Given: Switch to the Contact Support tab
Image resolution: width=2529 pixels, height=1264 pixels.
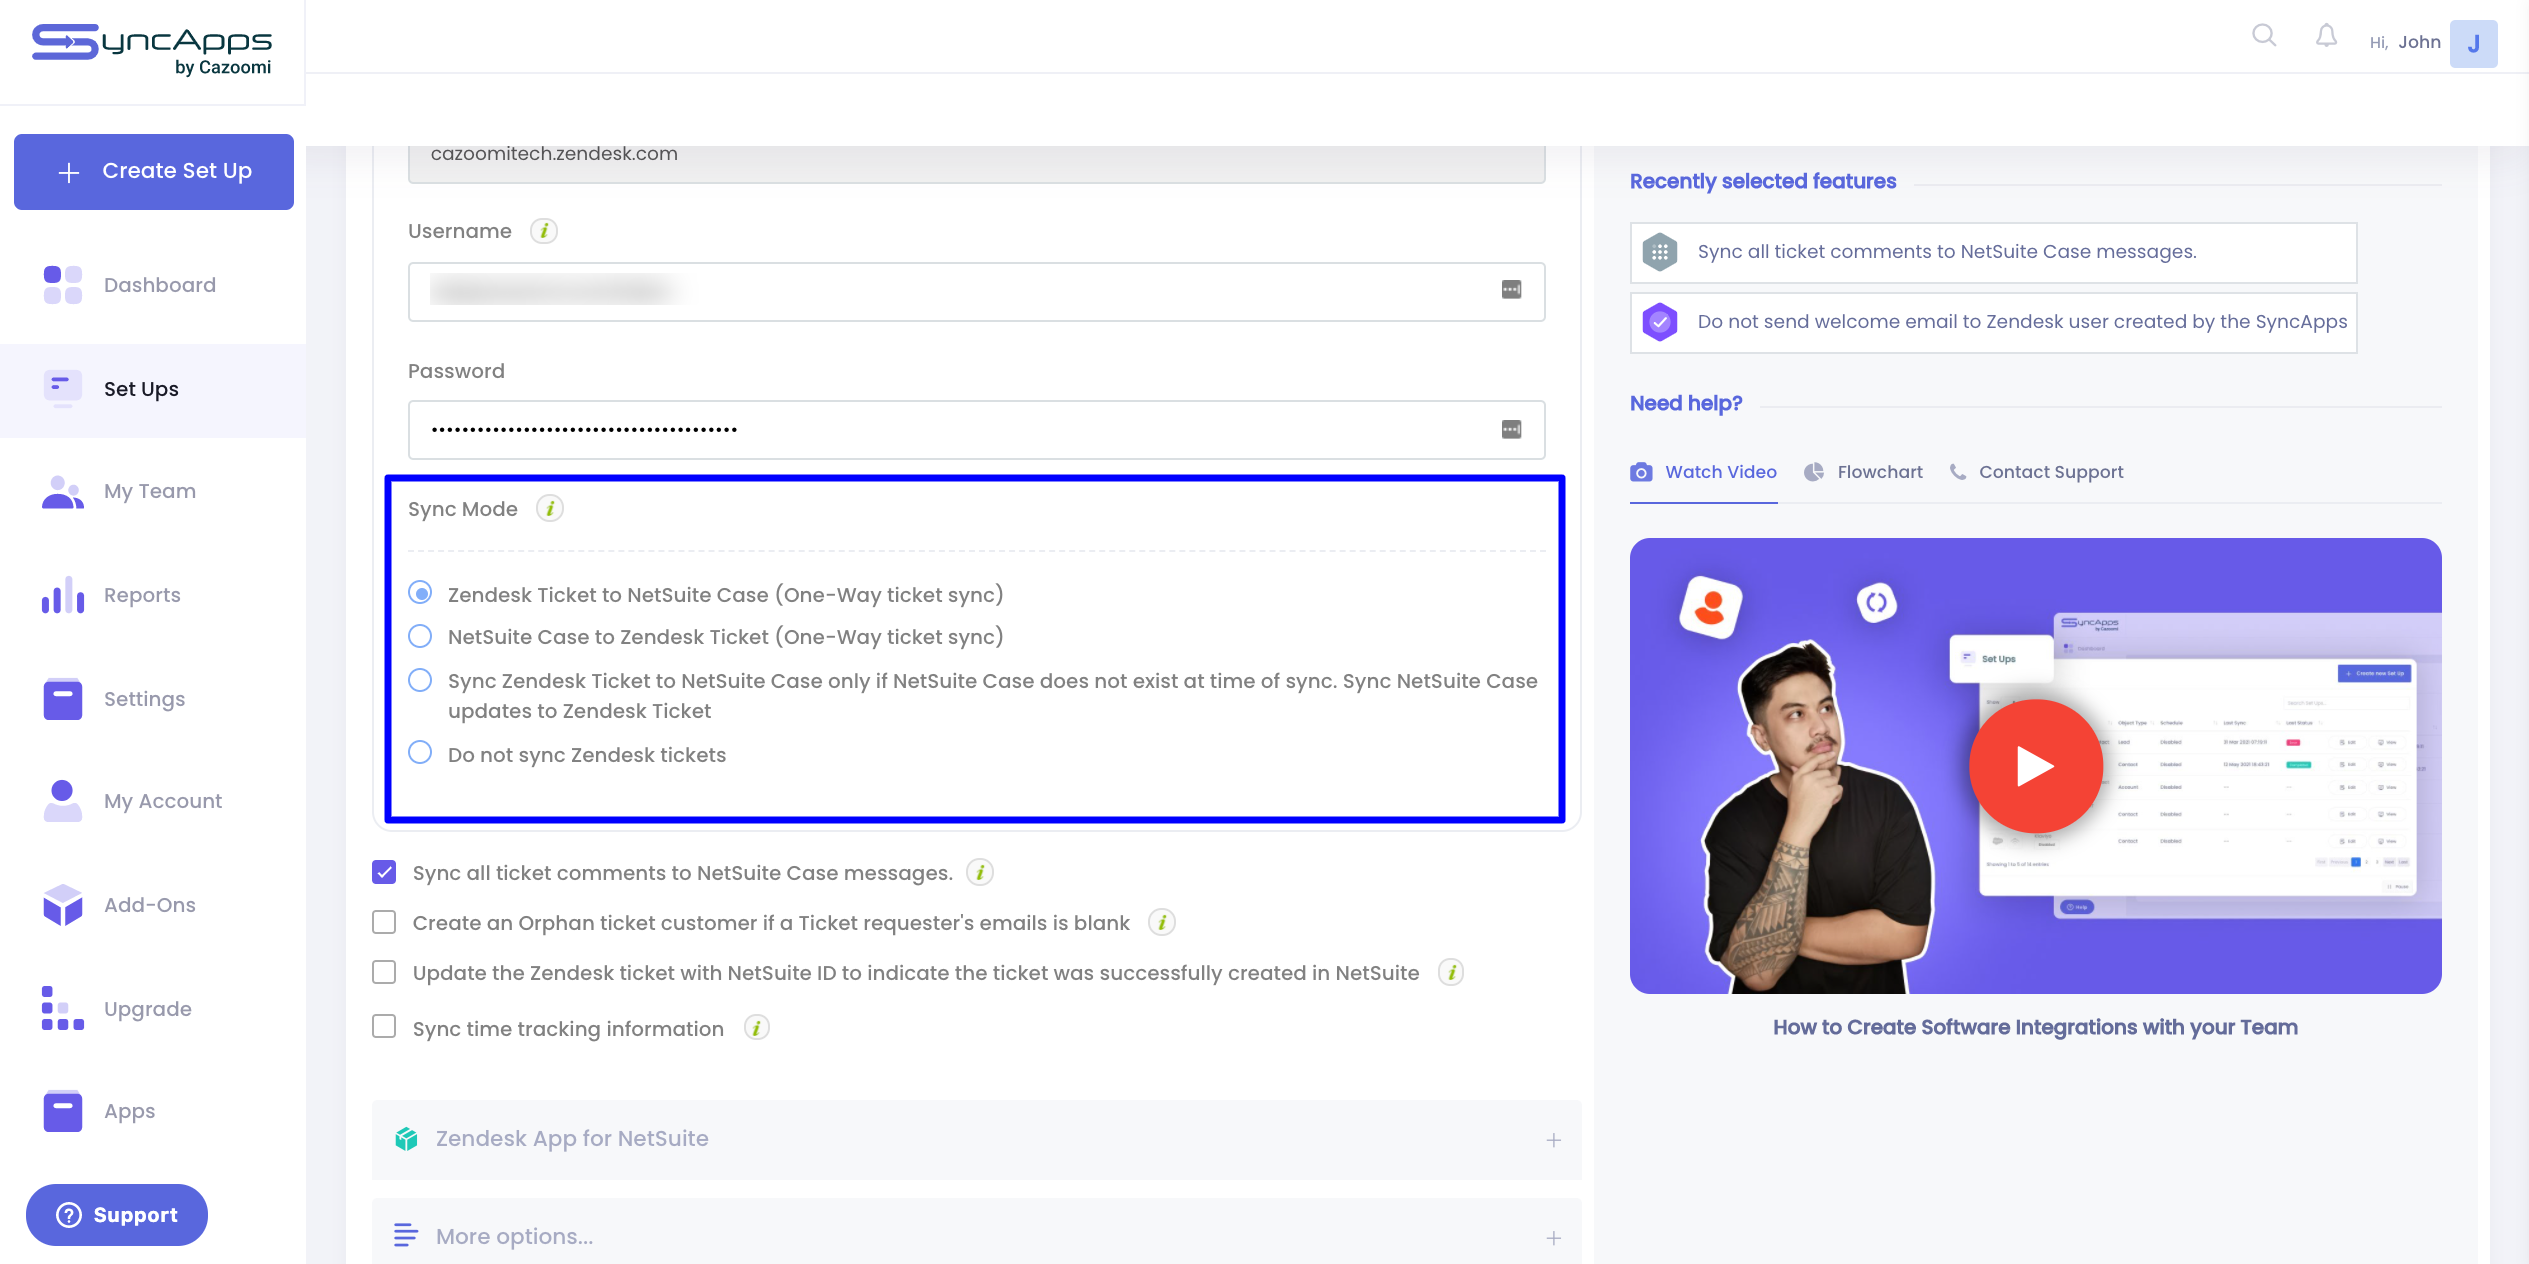Looking at the screenshot, I should point(2036,472).
